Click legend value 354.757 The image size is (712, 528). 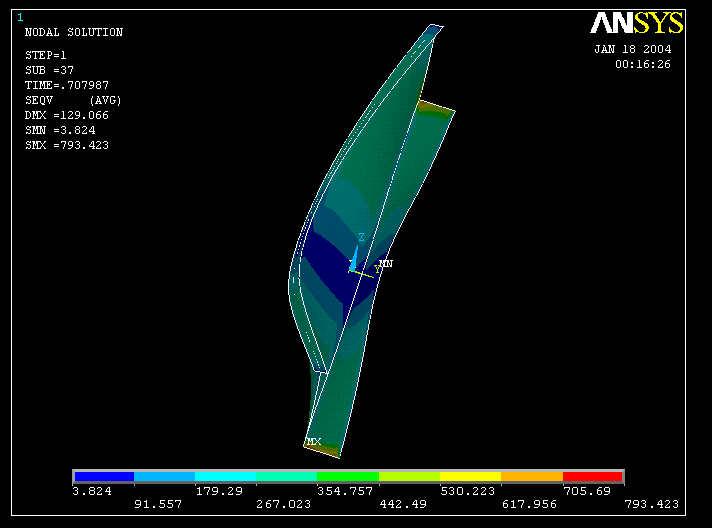[345, 491]
